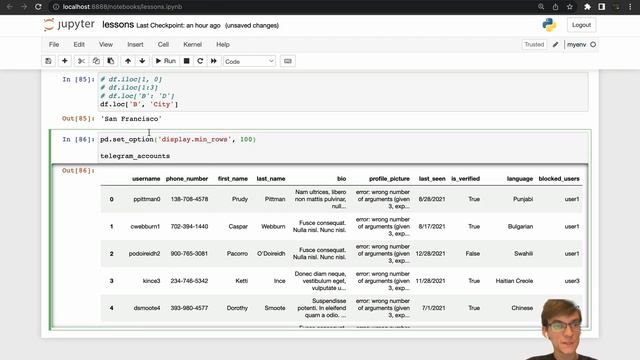The image size is (640, 360).
Task: Click the phone_number column header
Action: tap(187, 179)
